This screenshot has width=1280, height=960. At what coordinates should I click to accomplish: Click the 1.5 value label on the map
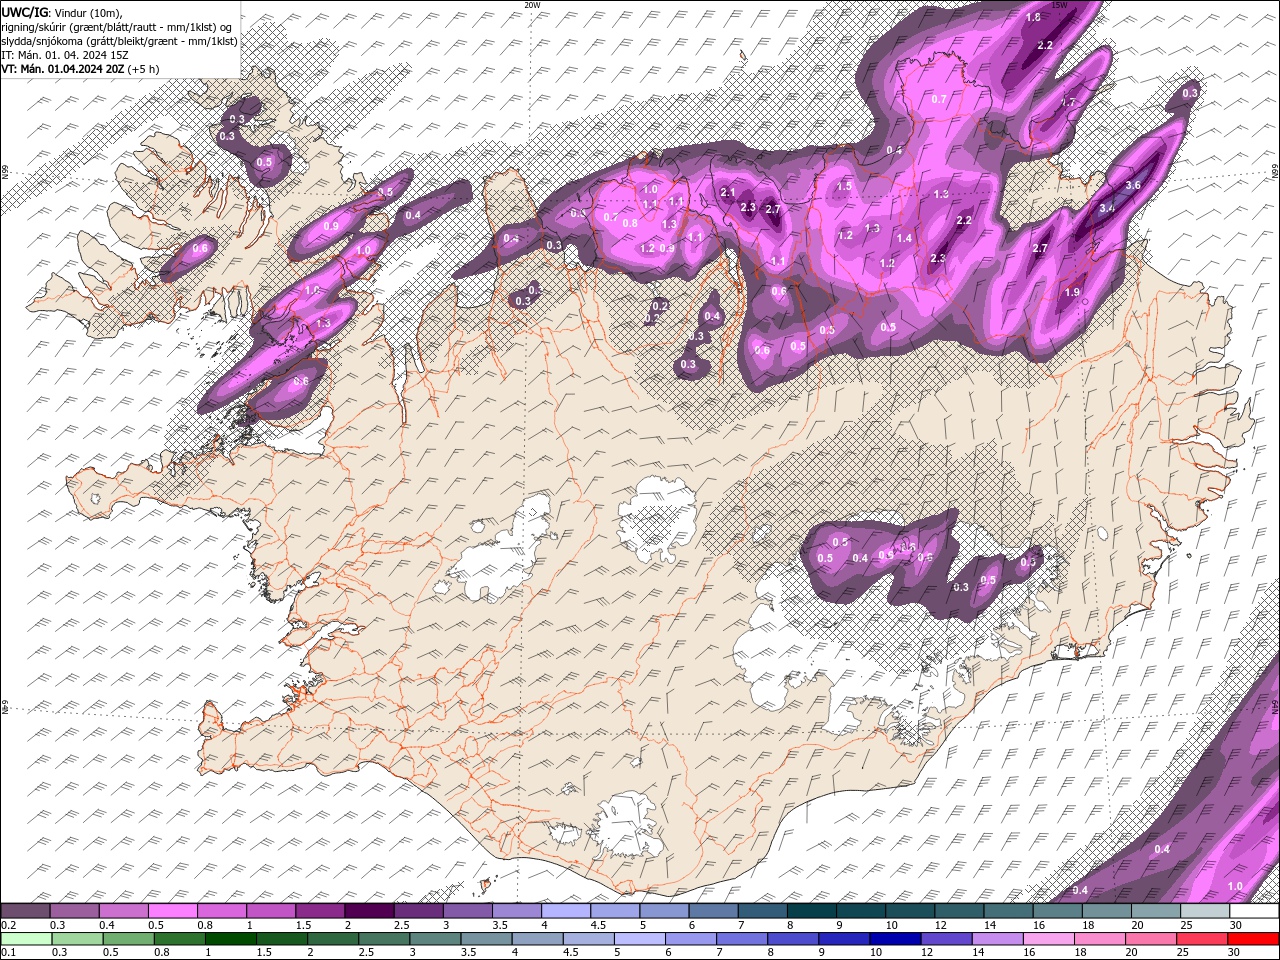point(844,186)
